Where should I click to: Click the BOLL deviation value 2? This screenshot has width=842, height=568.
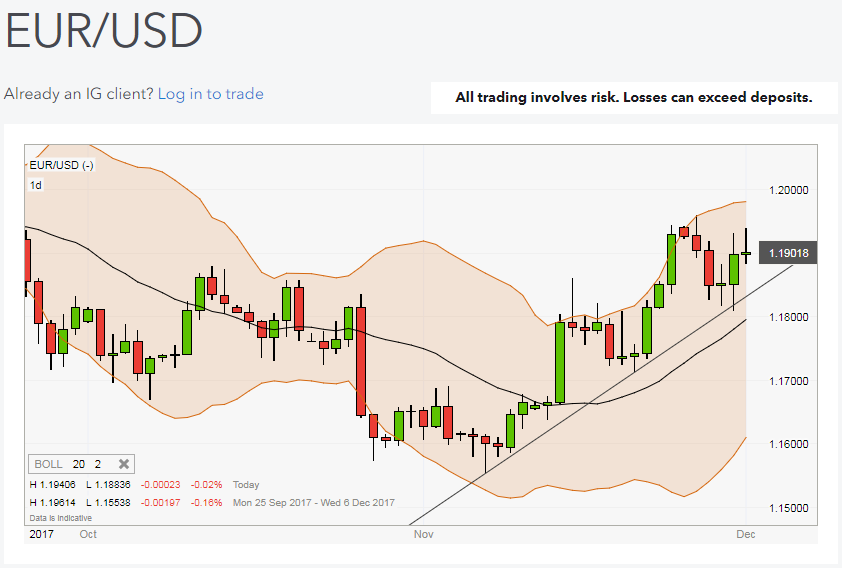pos(98,464)
